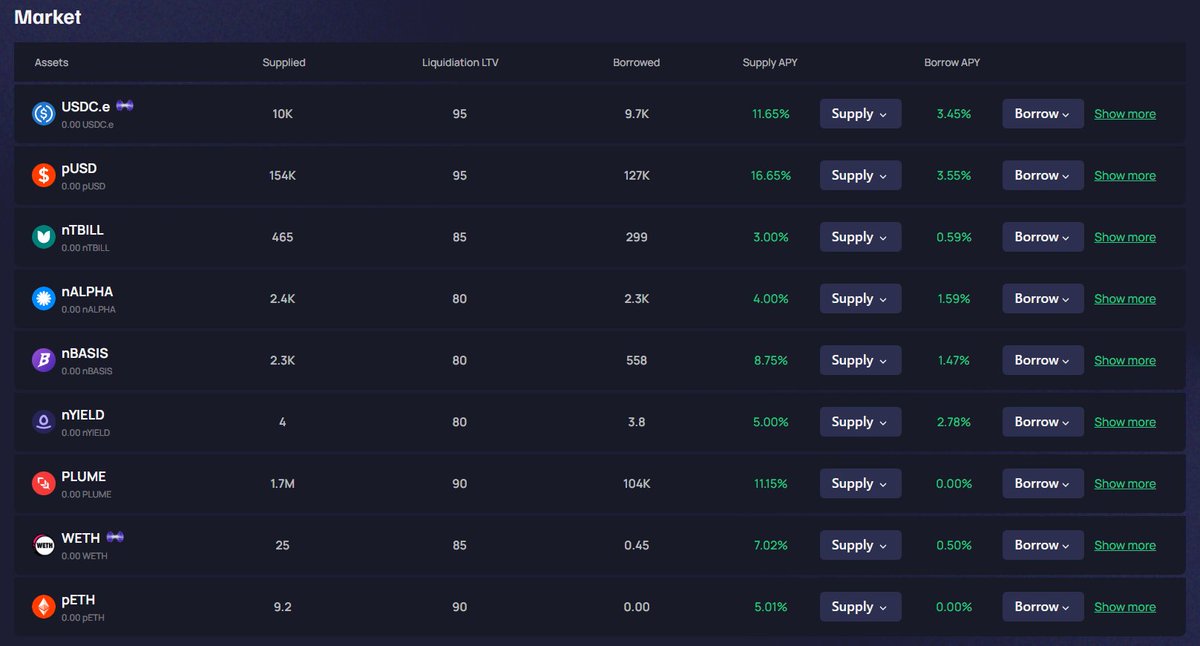Open the Borrow dropdown for nYIELD

tap(1043, 422)
